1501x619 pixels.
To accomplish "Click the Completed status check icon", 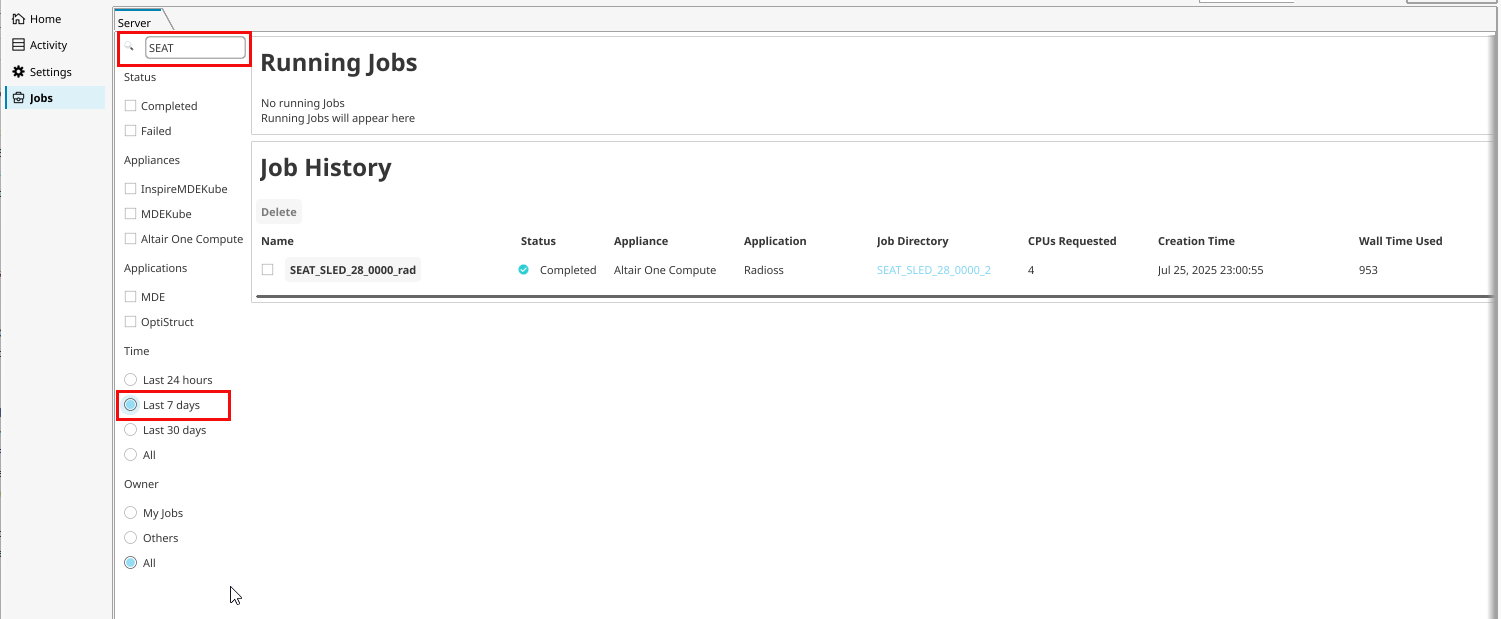I will 523,270.
